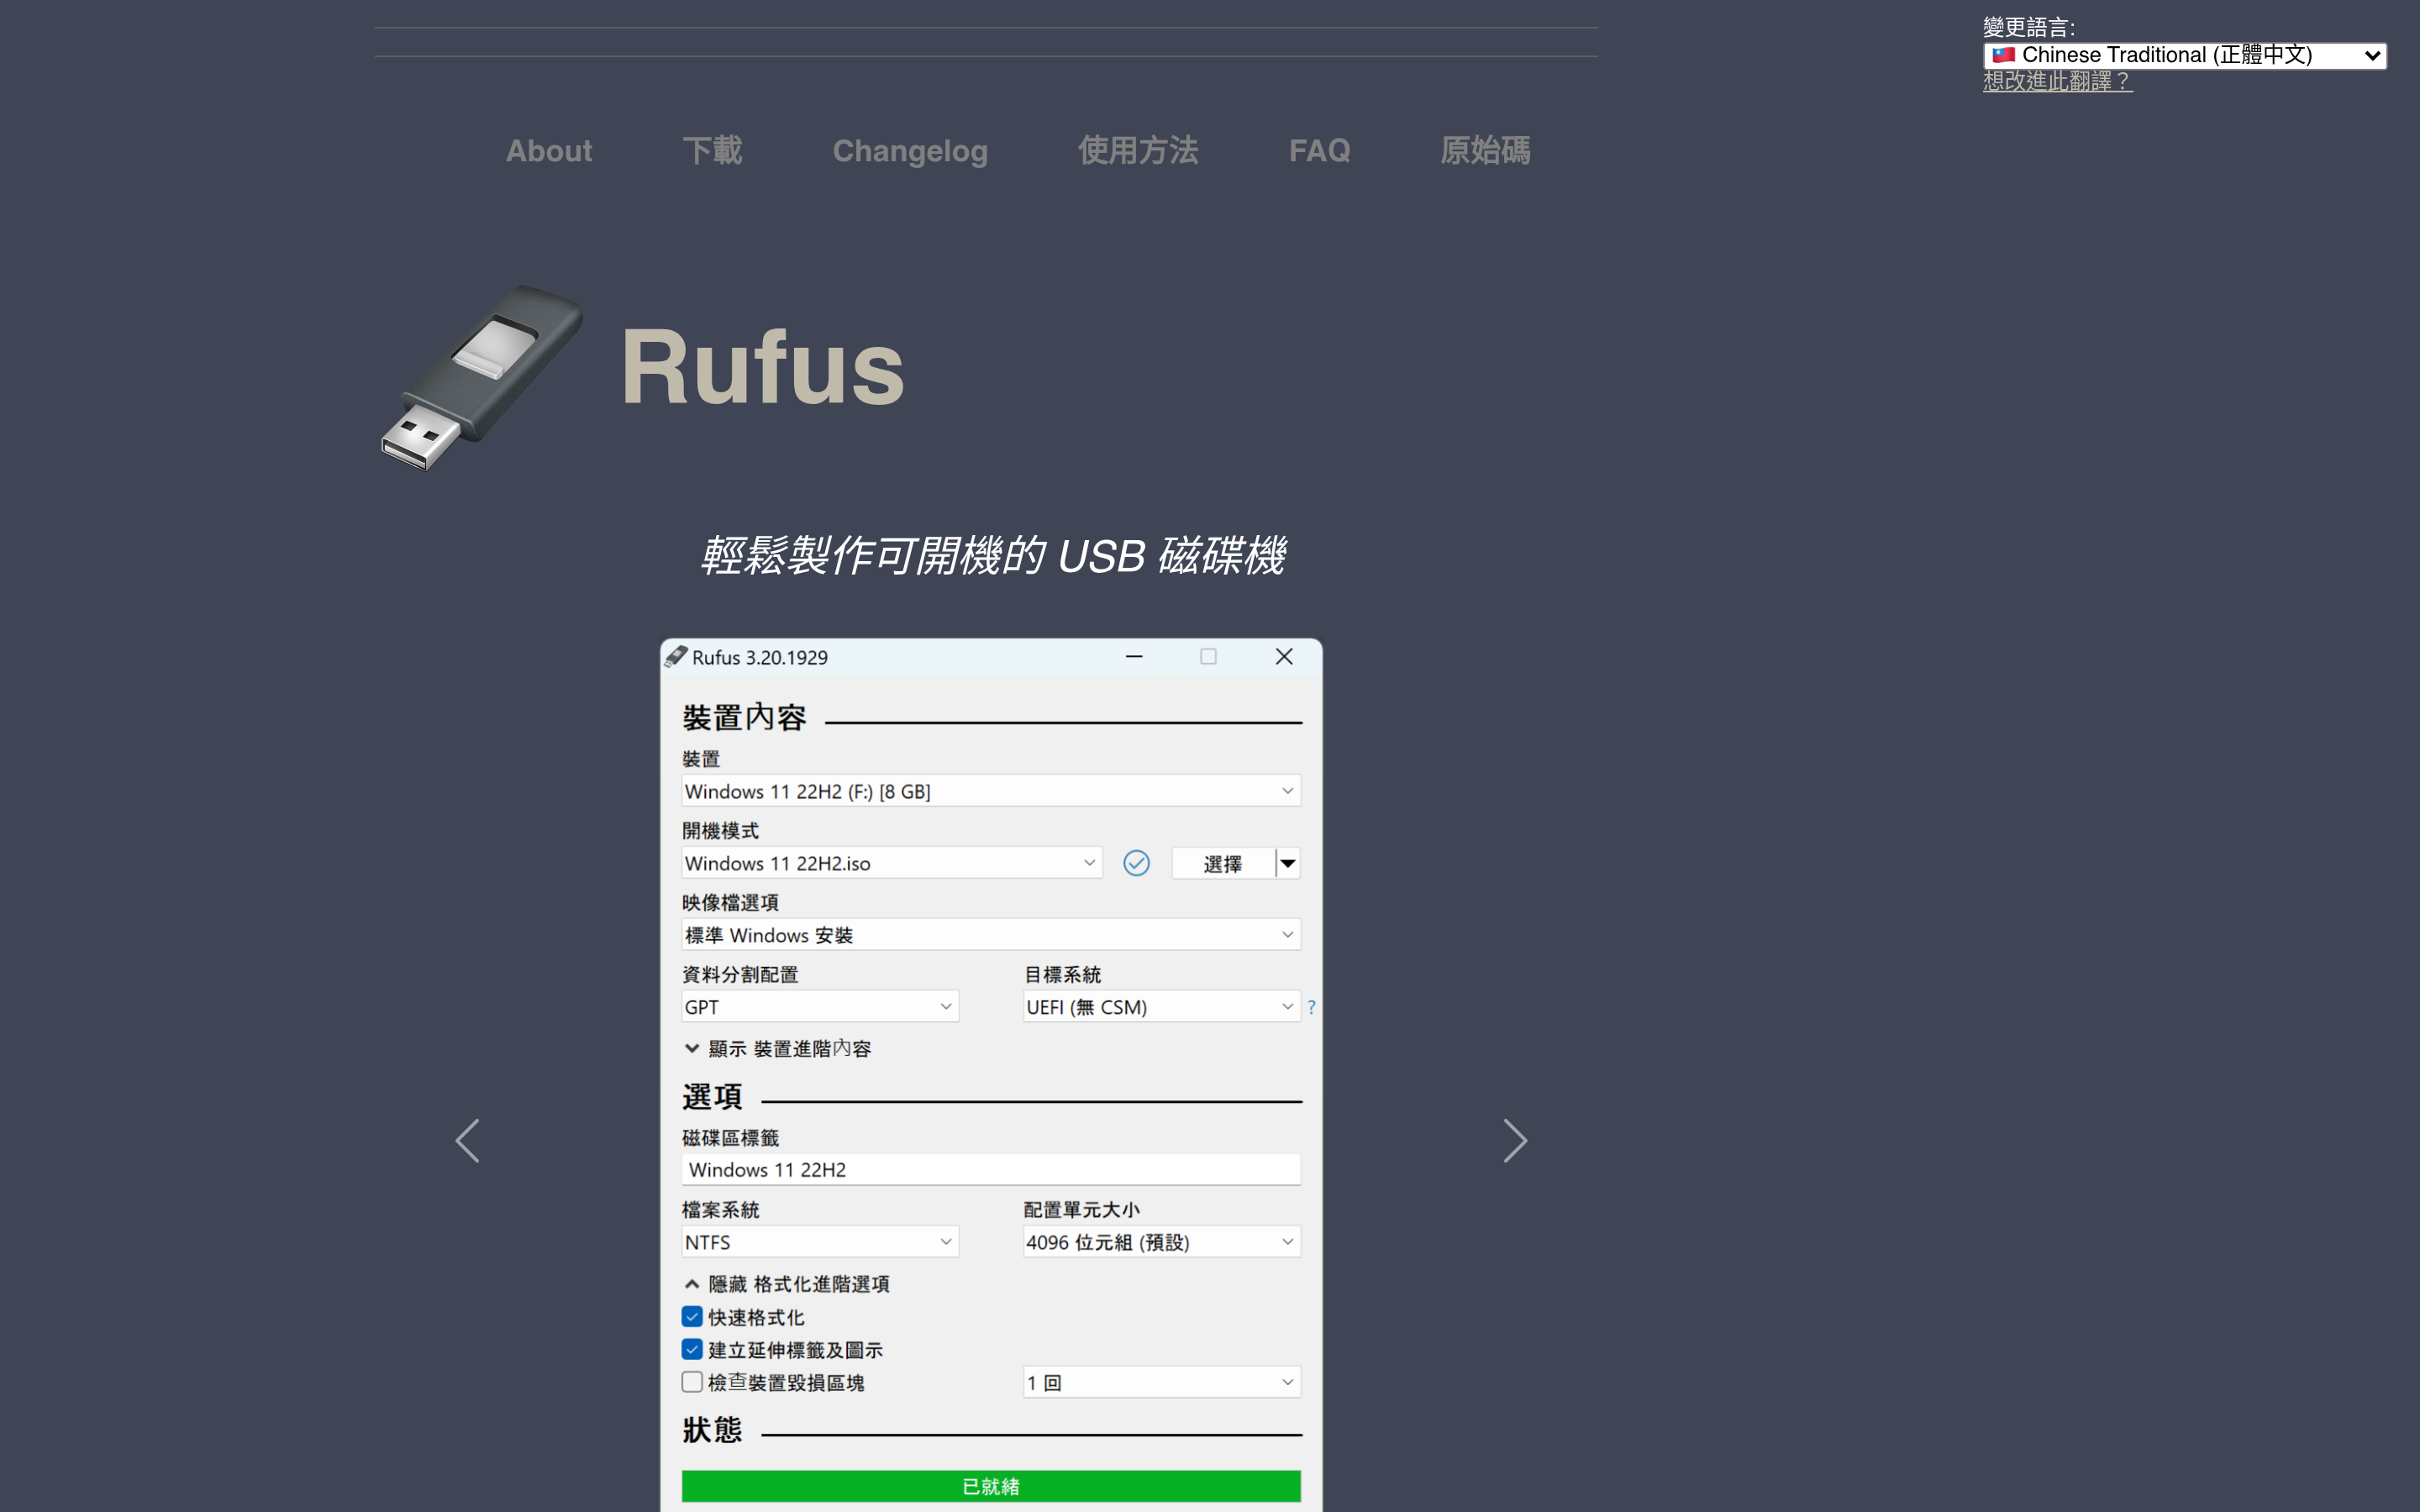Viewport: 2420px width, 1512px height.
Task: Toggle the 建立延伸標籤及圖示 checkbox
Action: point(692,1349)
